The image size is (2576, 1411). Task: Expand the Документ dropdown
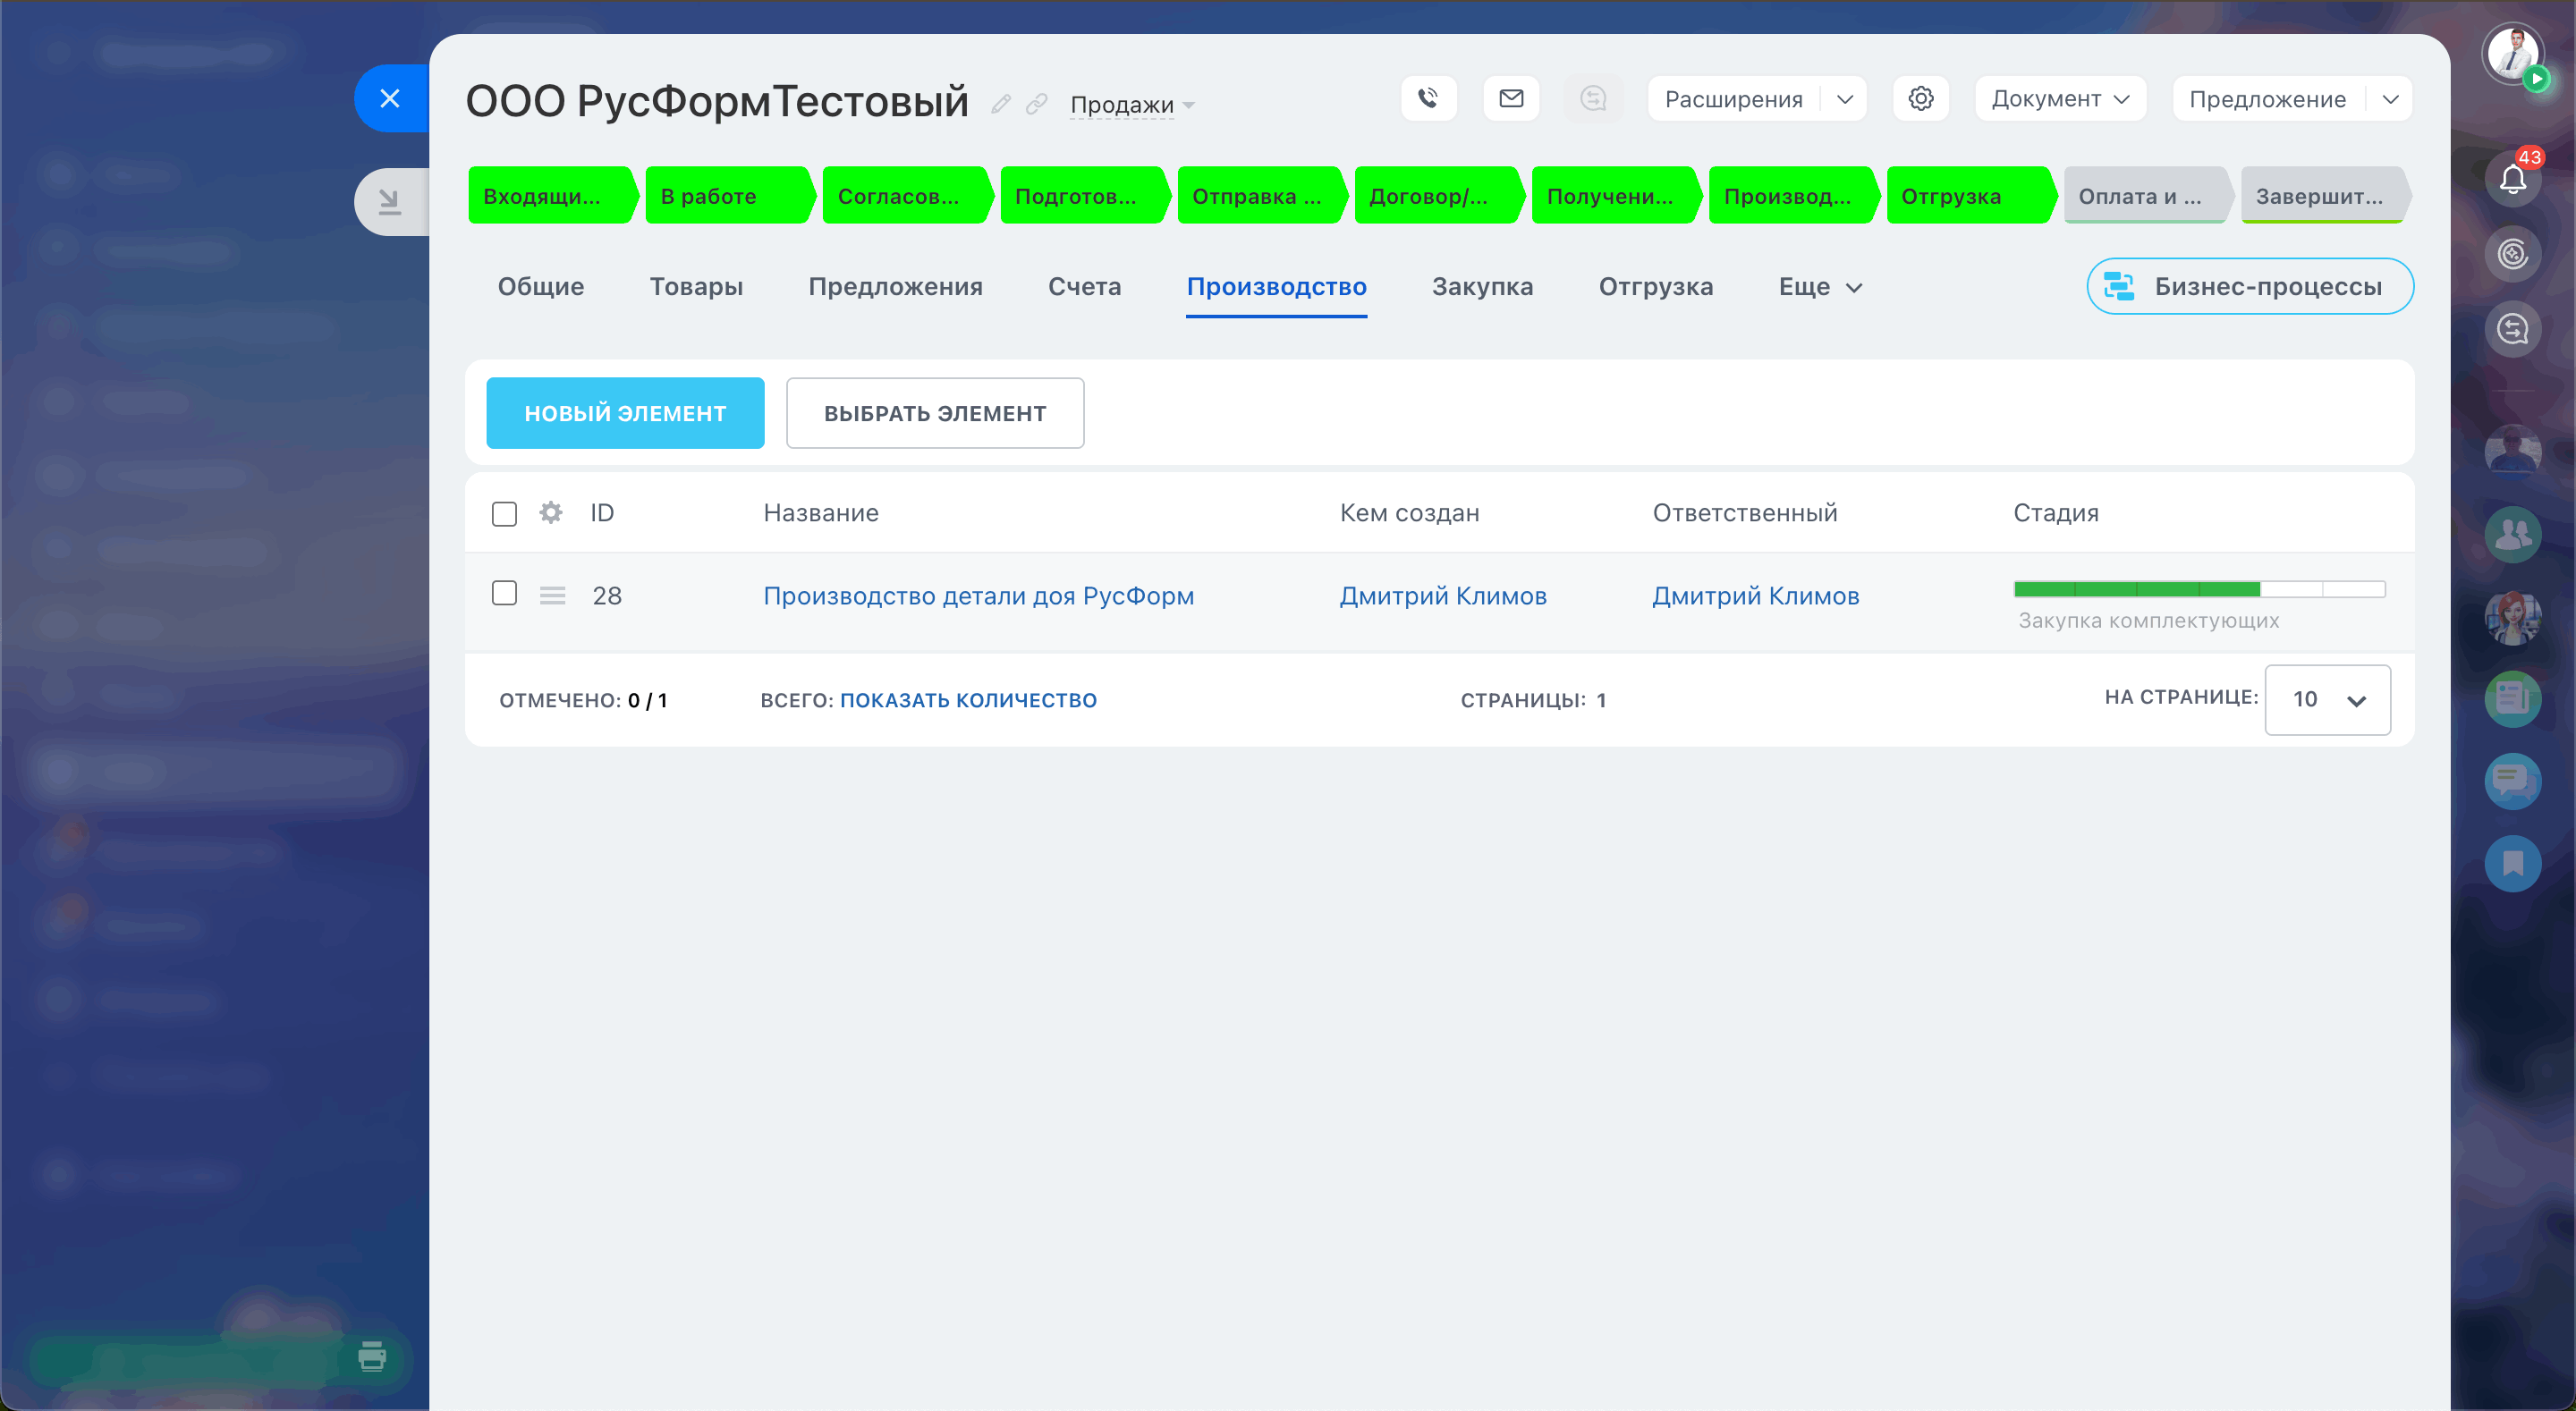click(2060, 99)
